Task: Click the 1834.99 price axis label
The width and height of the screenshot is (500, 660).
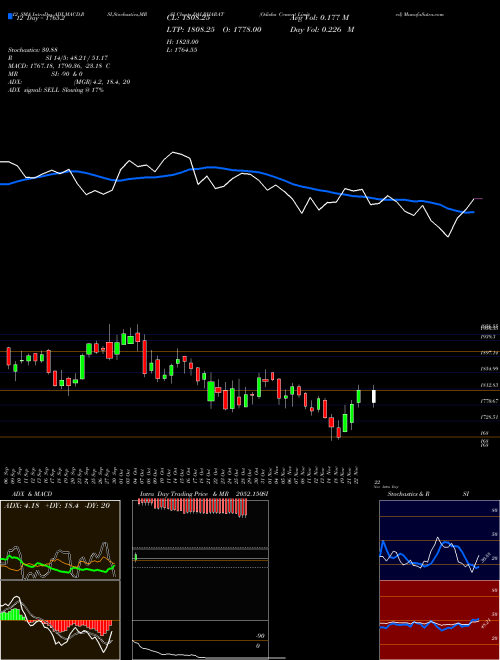Action: point(489,369)
